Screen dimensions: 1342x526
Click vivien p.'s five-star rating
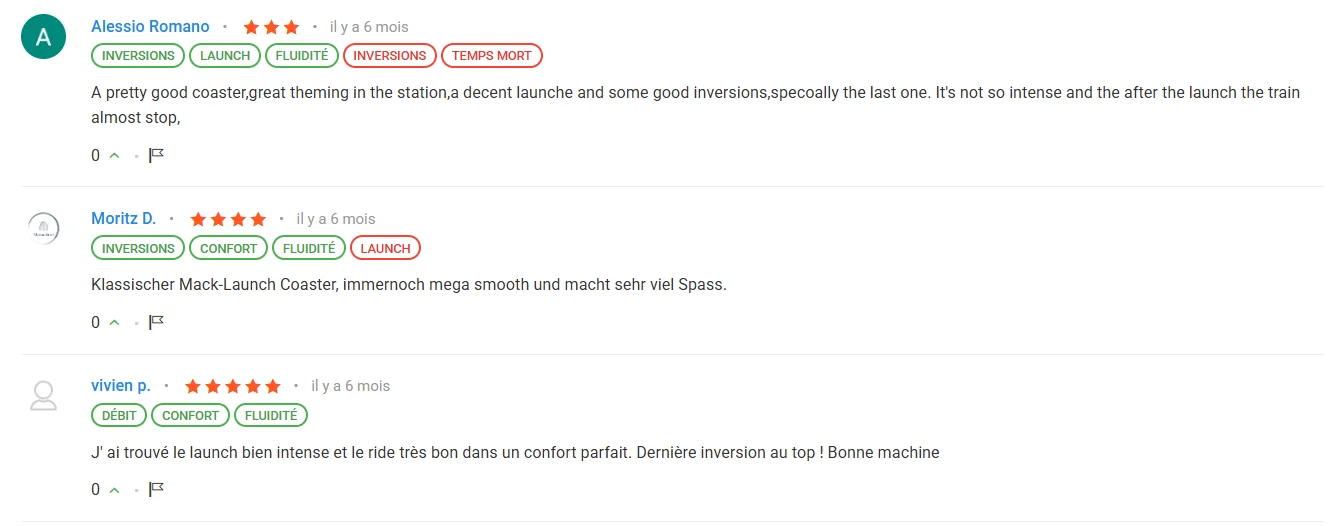click(233, 386)
